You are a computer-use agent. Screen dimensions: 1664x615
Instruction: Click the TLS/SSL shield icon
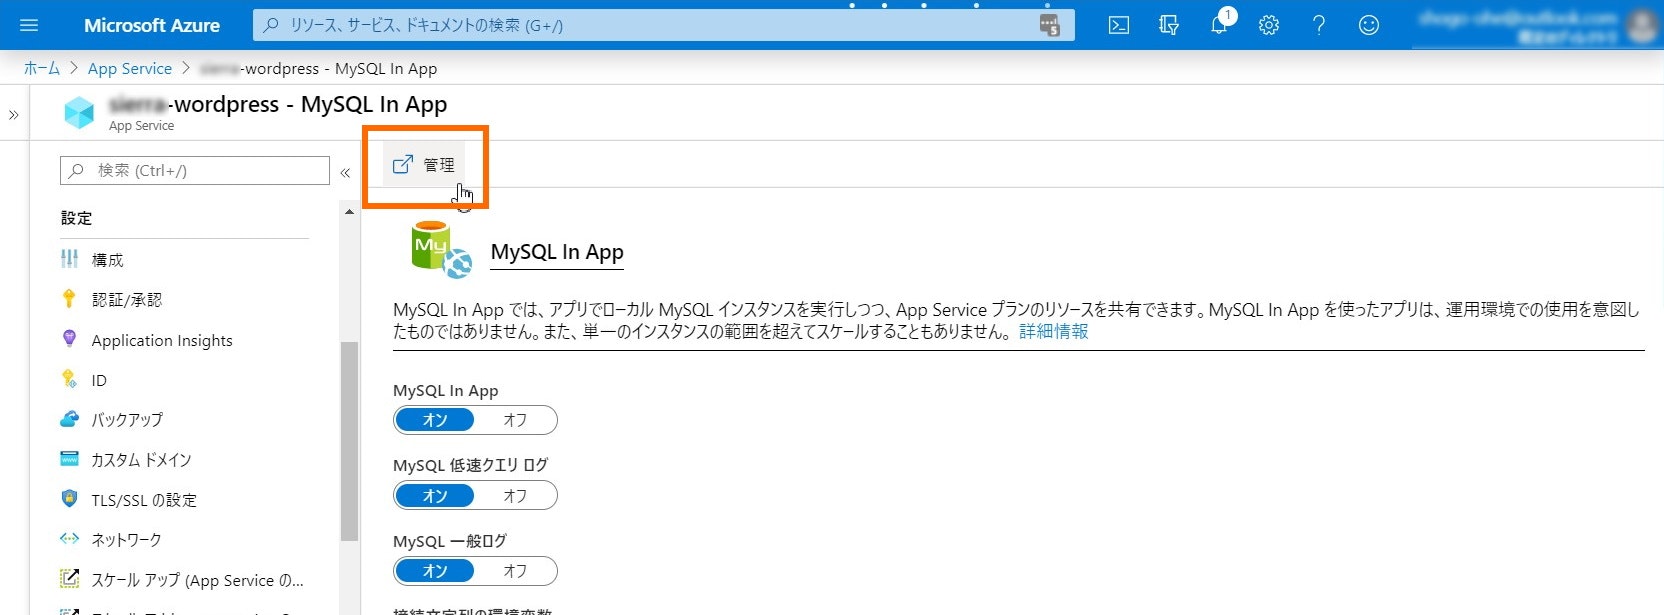coord(69,498)
